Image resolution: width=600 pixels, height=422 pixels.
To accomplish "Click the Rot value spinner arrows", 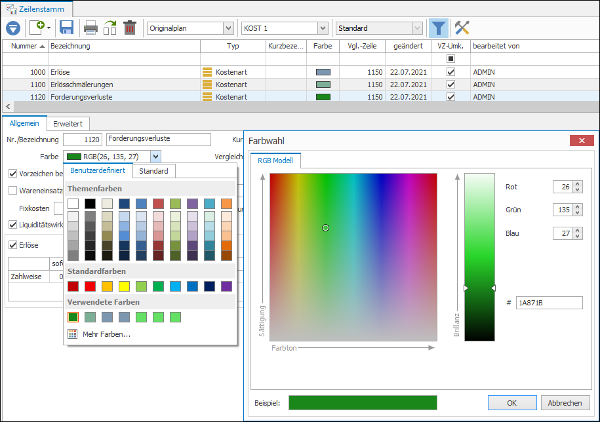I will click(577, 187).
